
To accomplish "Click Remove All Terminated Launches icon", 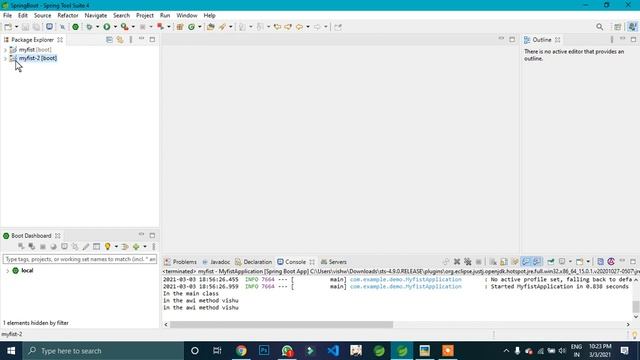I will point(468,262).
